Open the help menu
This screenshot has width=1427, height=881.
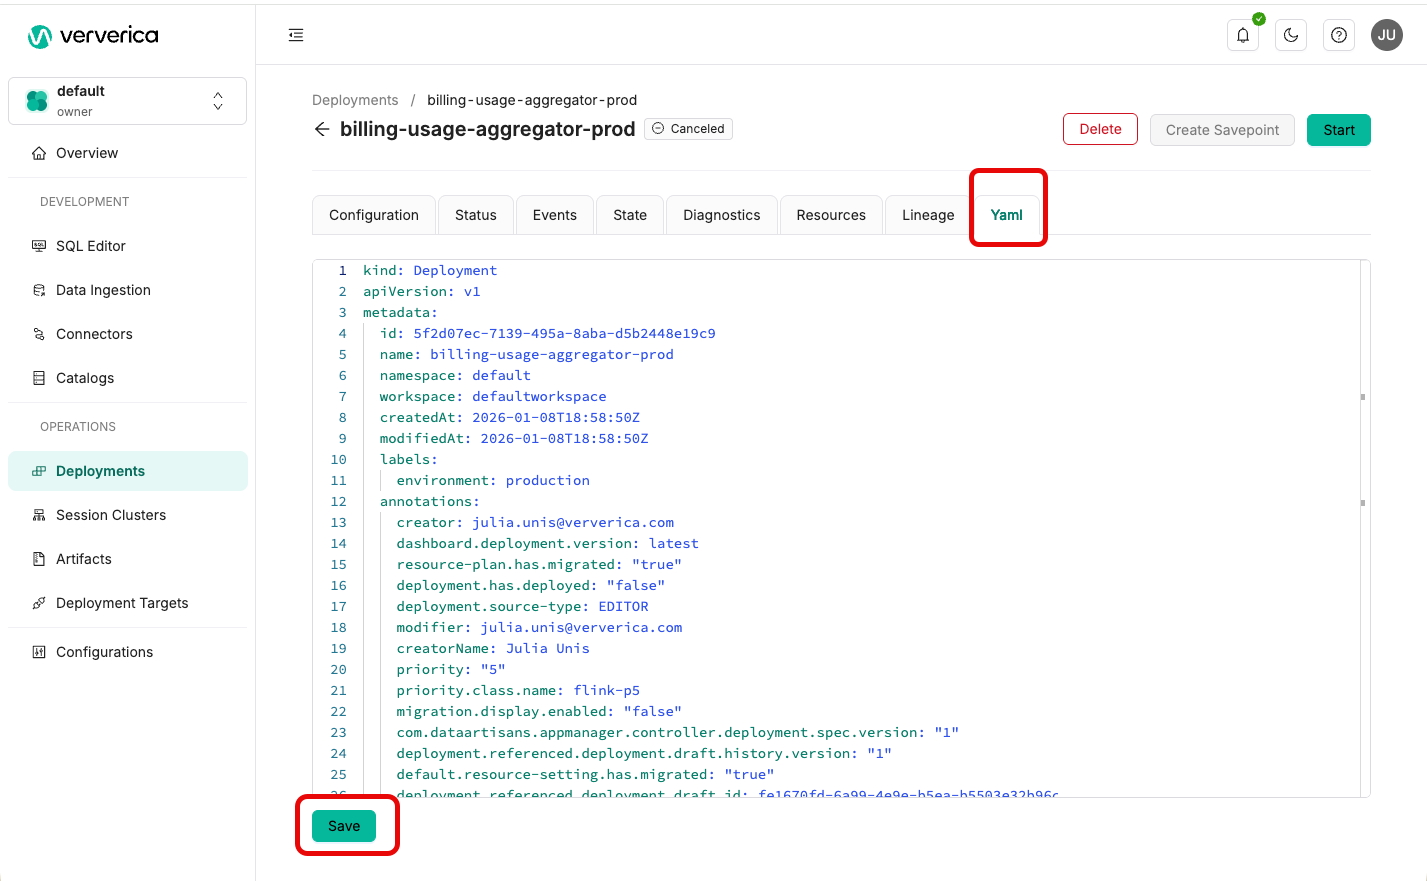pyautogui.click(x=1338, y=35)
